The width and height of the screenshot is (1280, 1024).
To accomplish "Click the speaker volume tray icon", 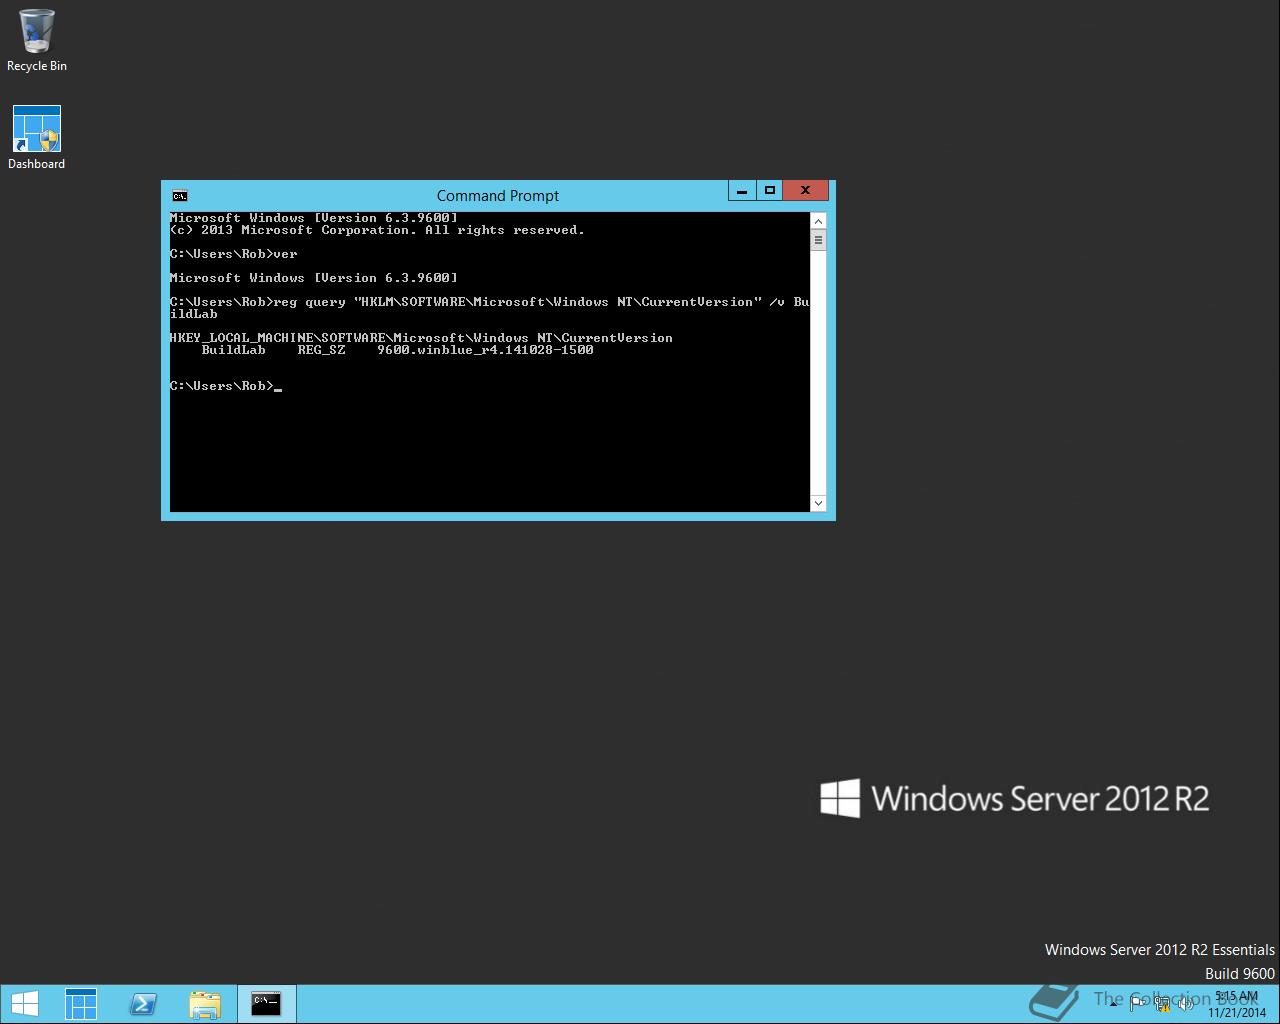I will point(1186,1004).
